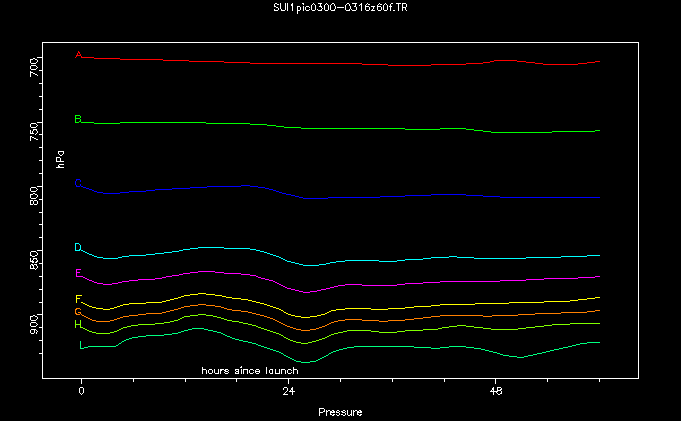The height and width of the screenshot is (421, 681).
Task: Click the 700 tick on pressure axis
Action: click(61, 68)
